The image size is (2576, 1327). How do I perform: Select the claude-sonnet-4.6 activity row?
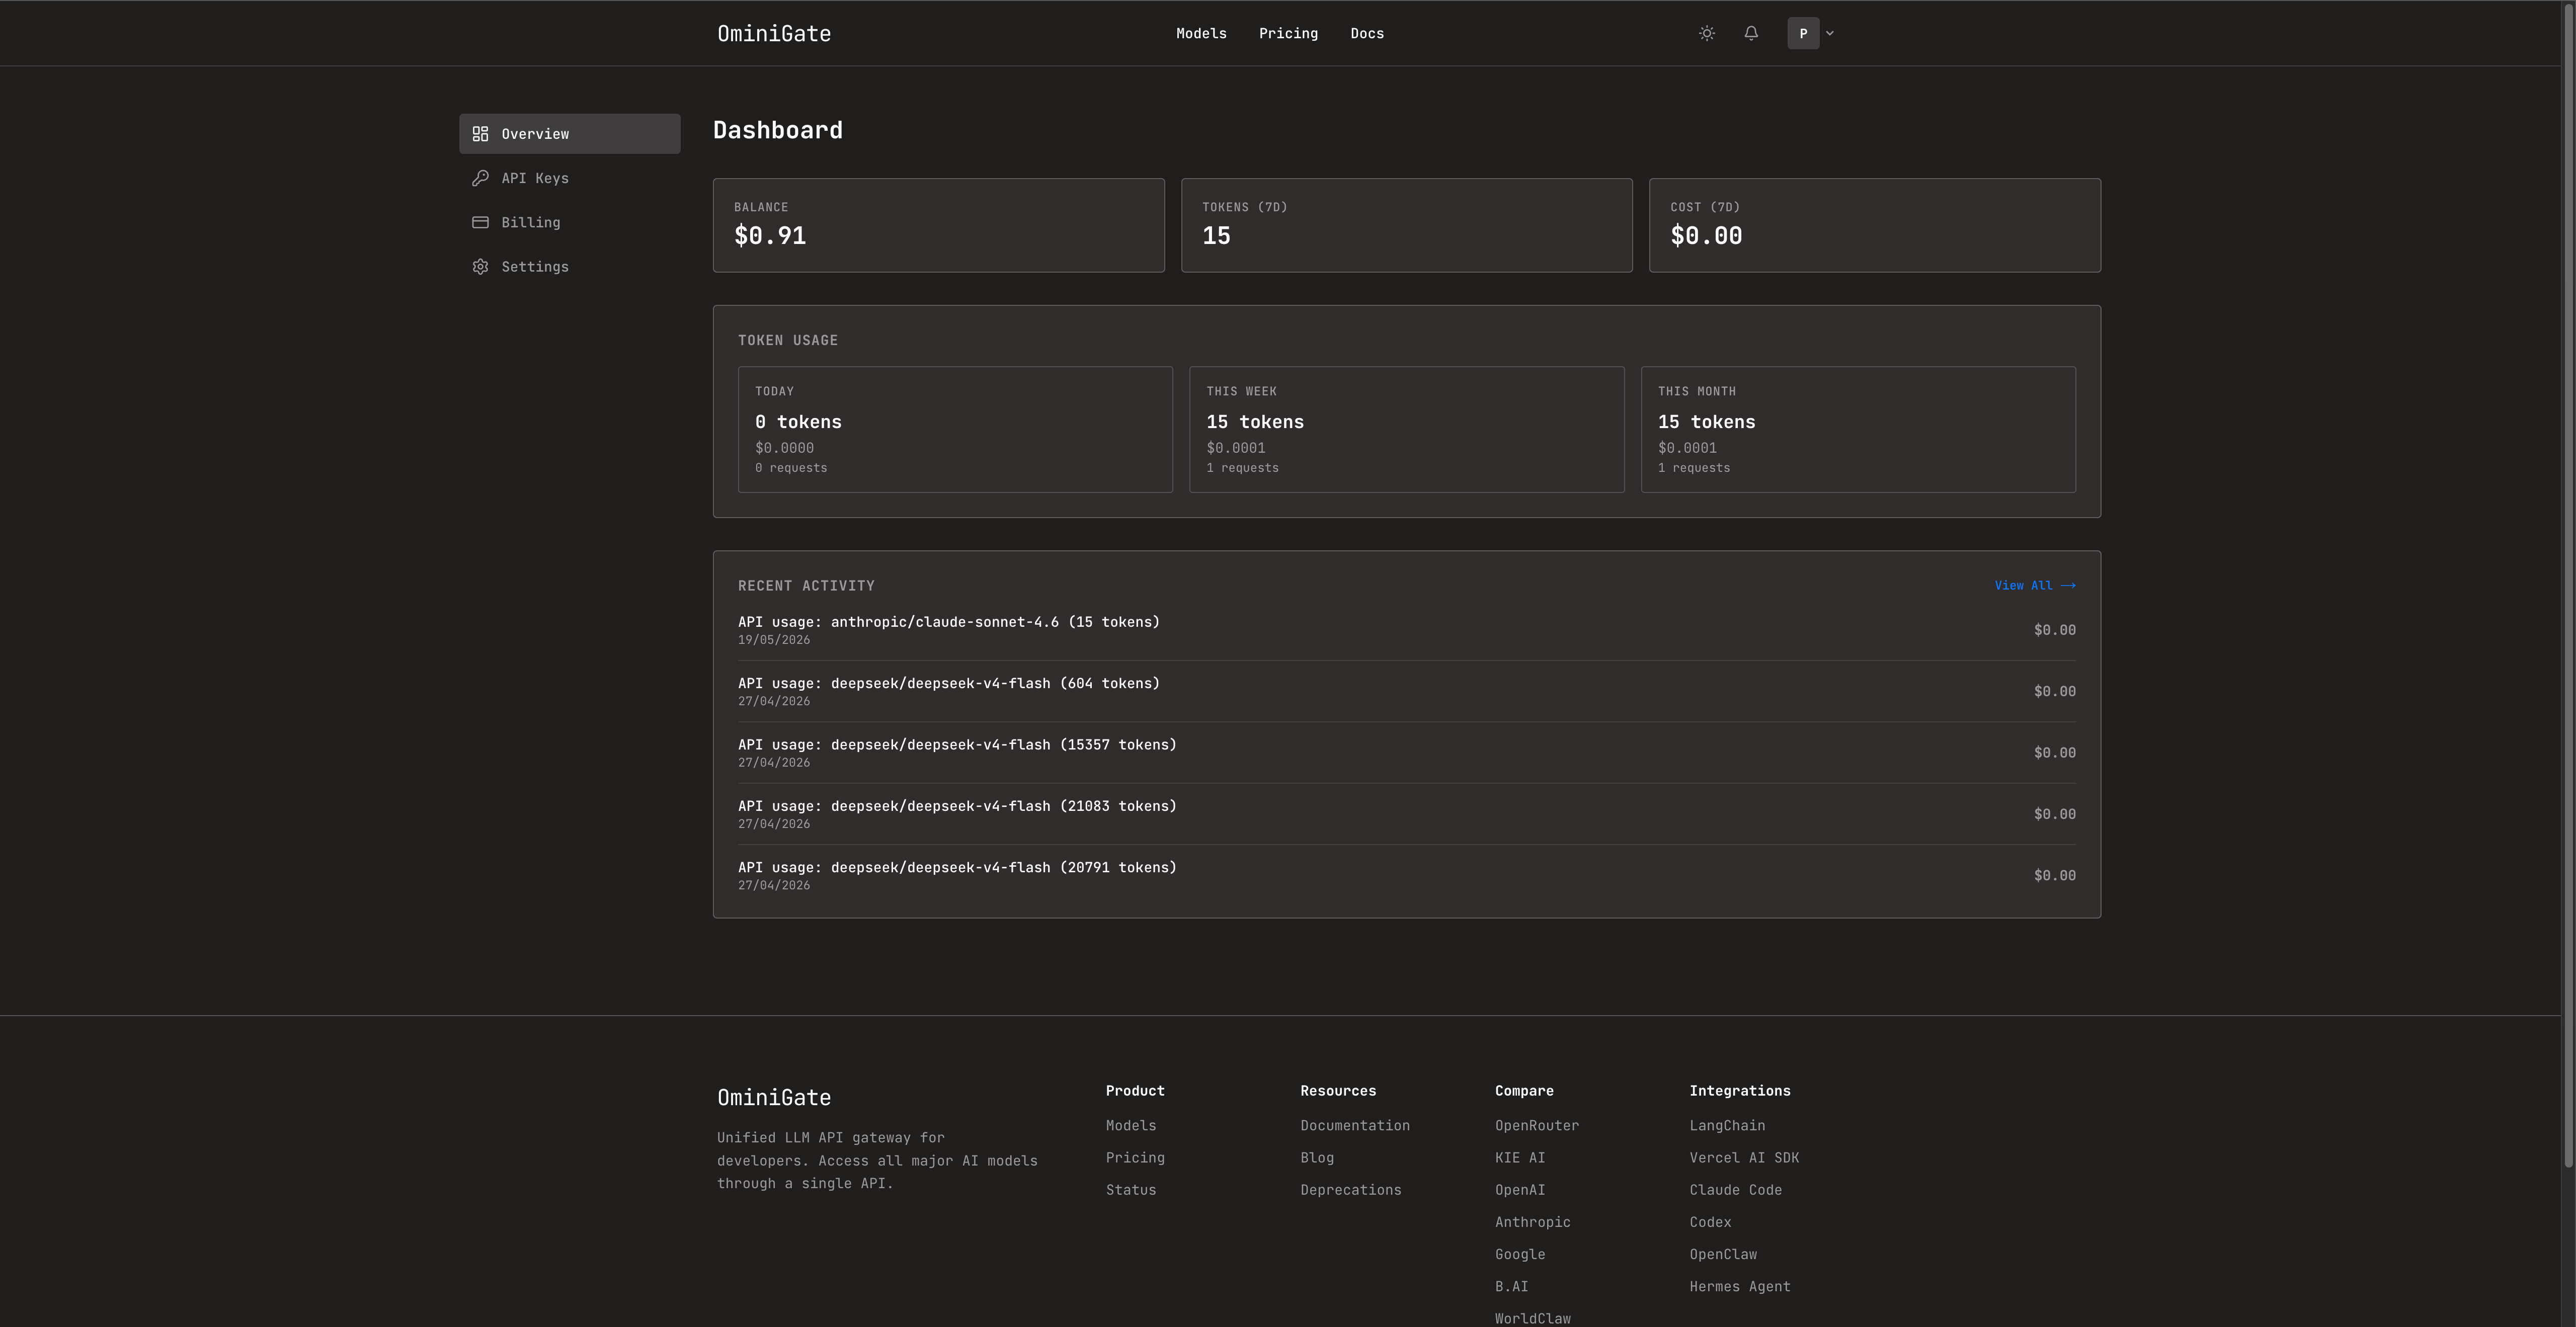1407,630
